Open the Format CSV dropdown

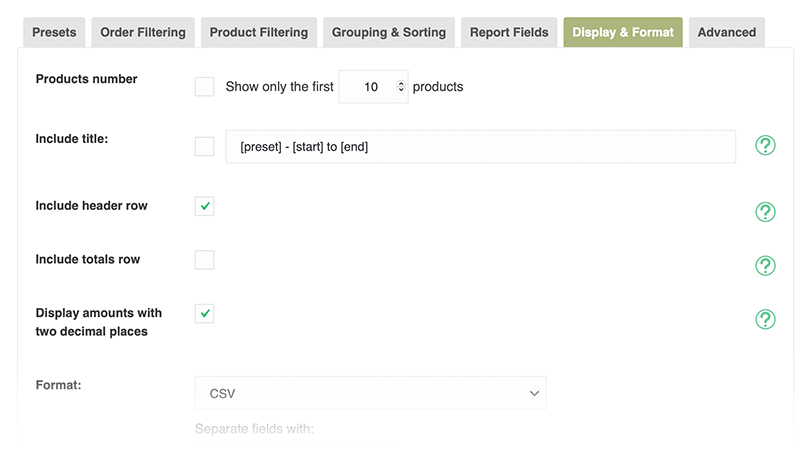pyautogui.click(x=371, y=393)
